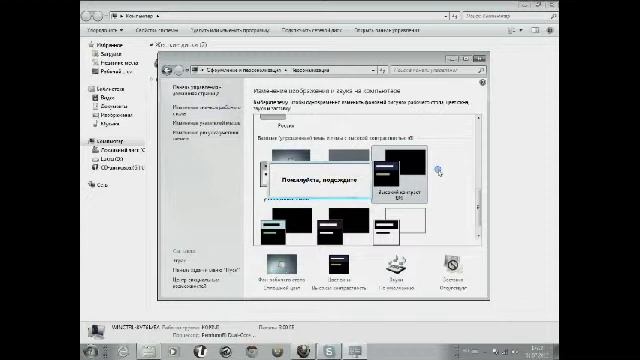Open the Organize (Упорядочить) menu in Computer window
This screenshot has width=640, height=360.
coord(105,30)
